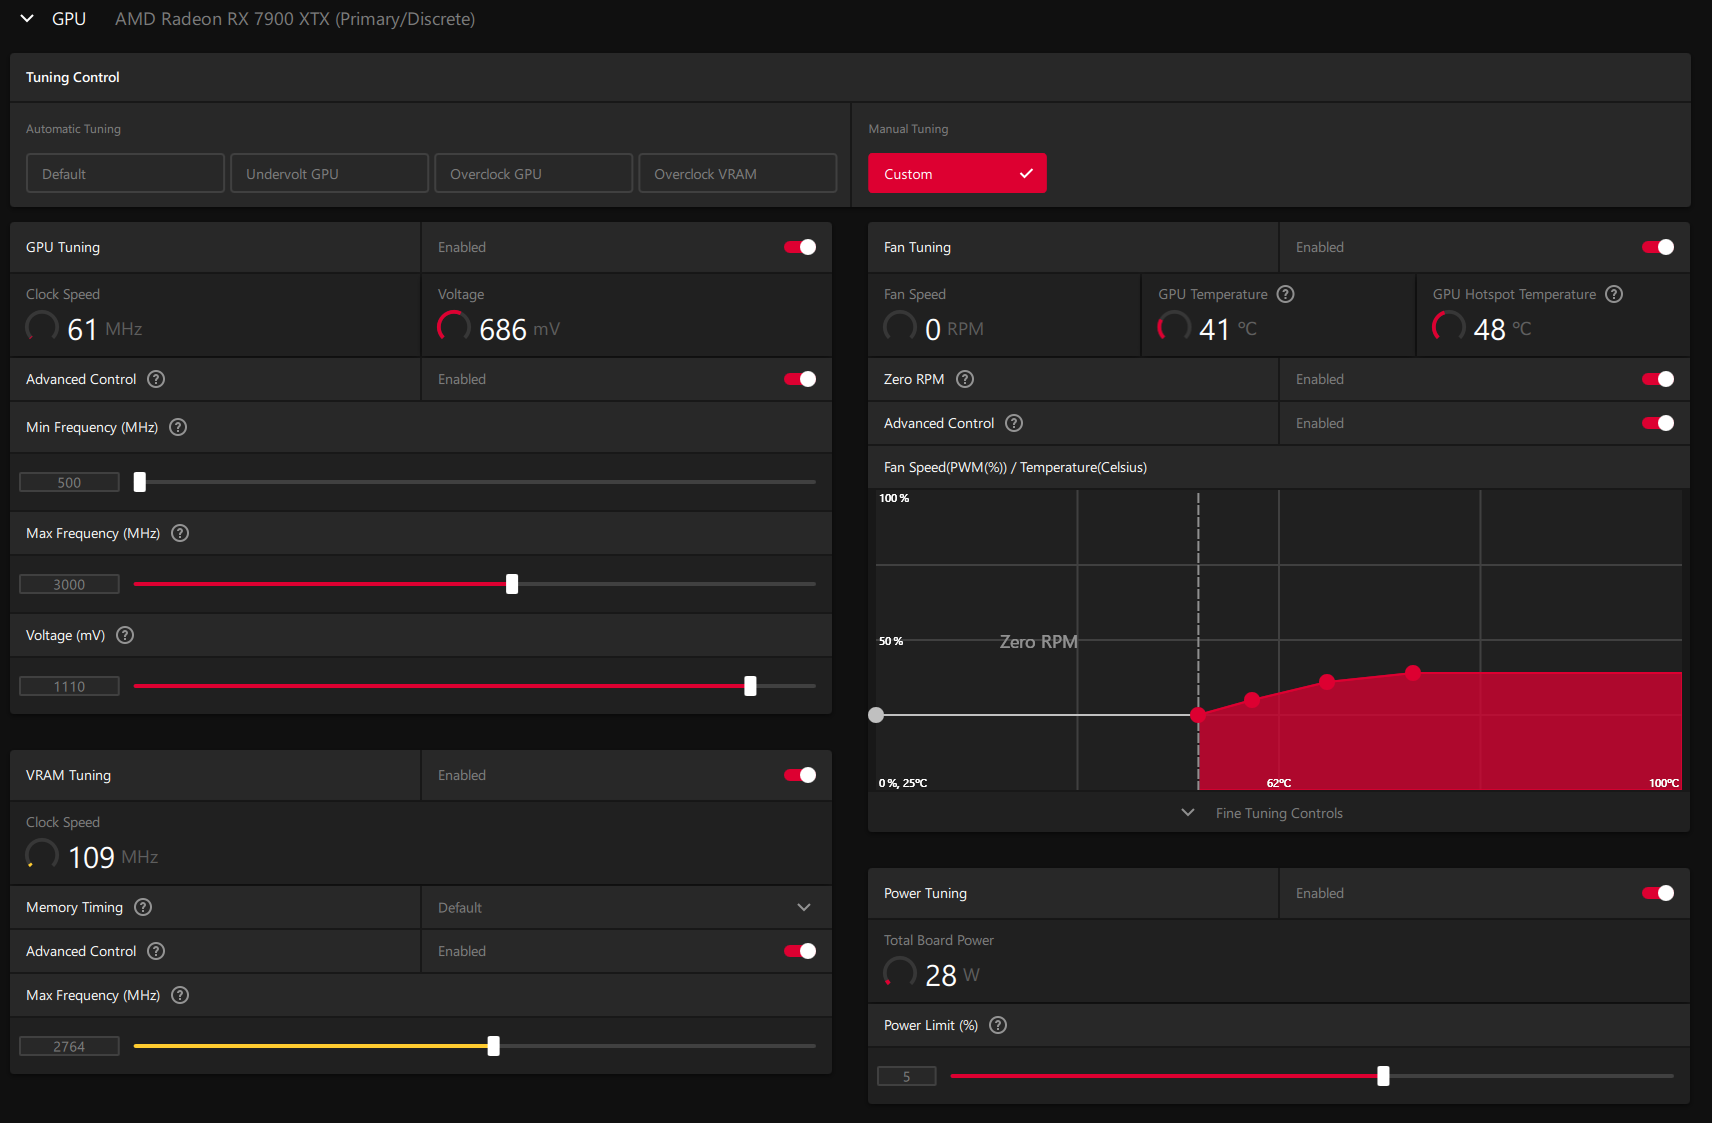
Task: Click help icon next to Min Frequency (MHz)
Action: coord(178,427)
